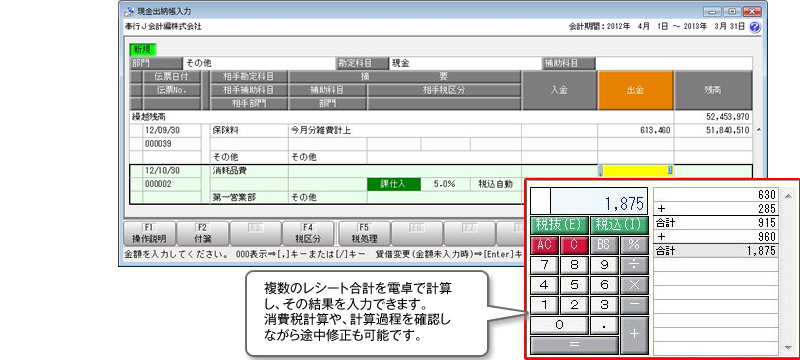Select the 課仕入 tax category cell
The height and width of the screenshot is (360, 800).
tap(393, 184)
